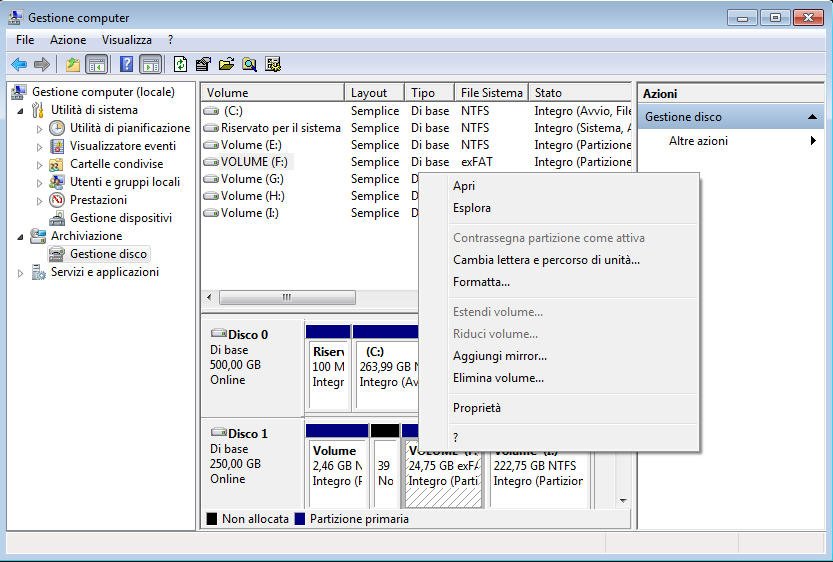Open the ? help menu in menu bar
This screenshot has width=833, height=562.
coord(171,40)
